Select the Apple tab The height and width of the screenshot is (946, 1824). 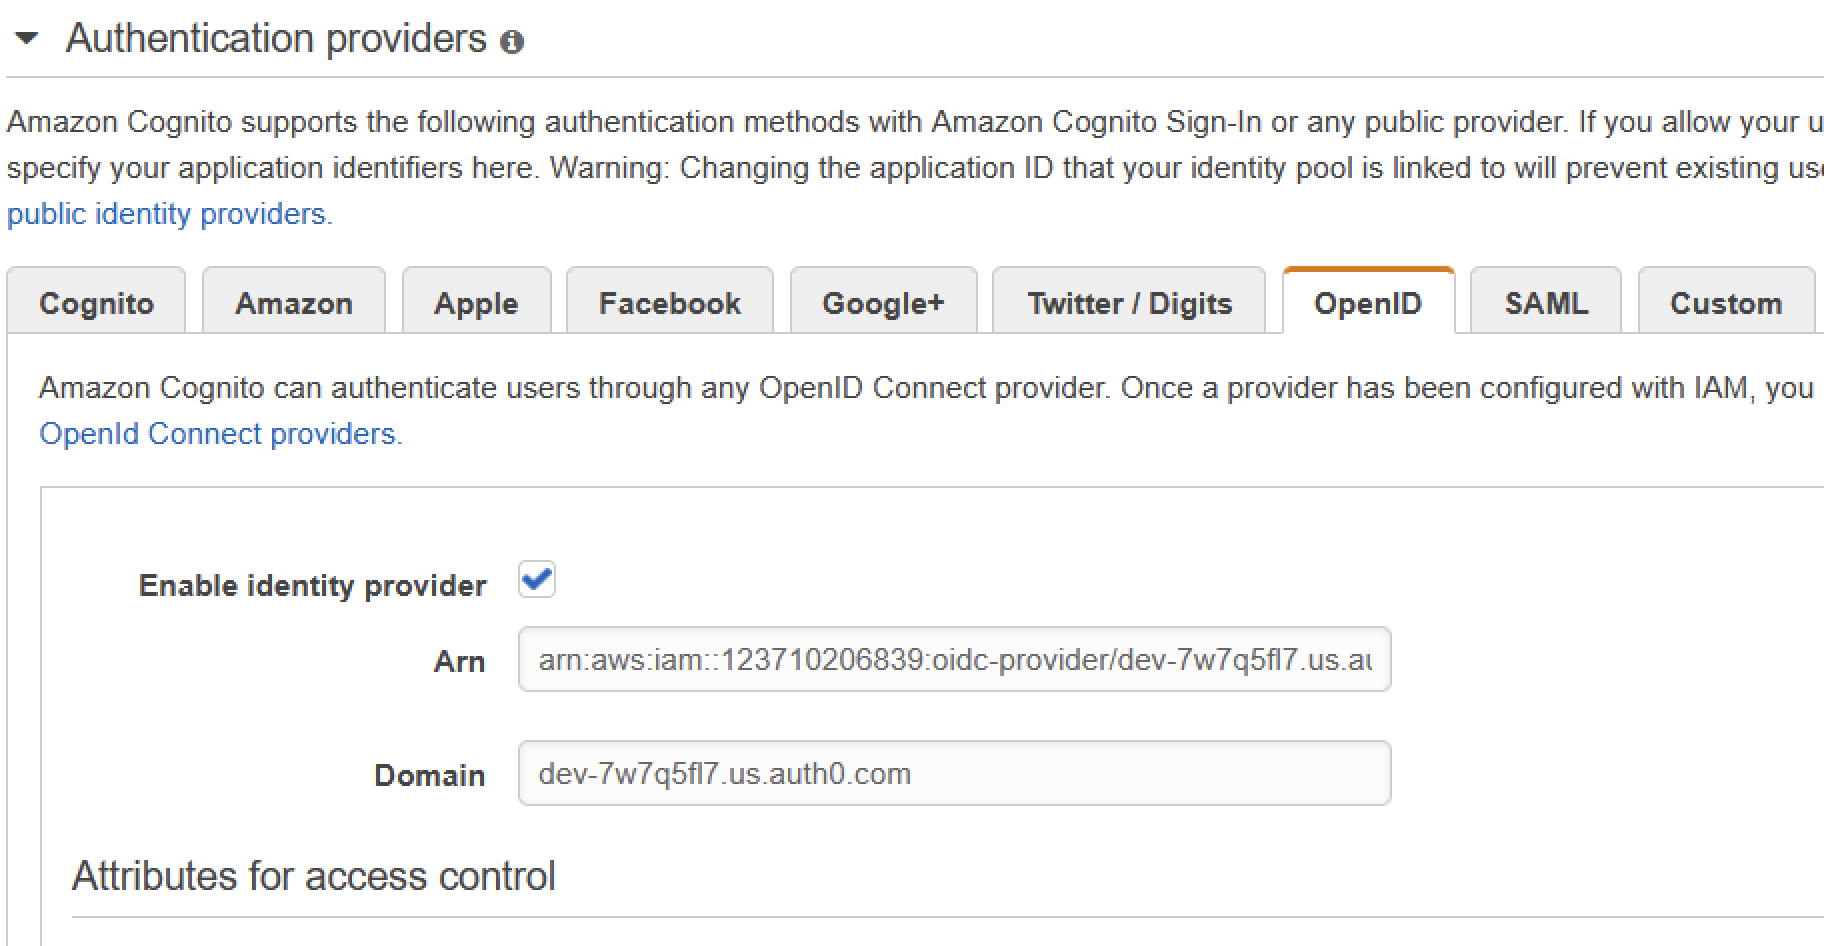point(476,302)
